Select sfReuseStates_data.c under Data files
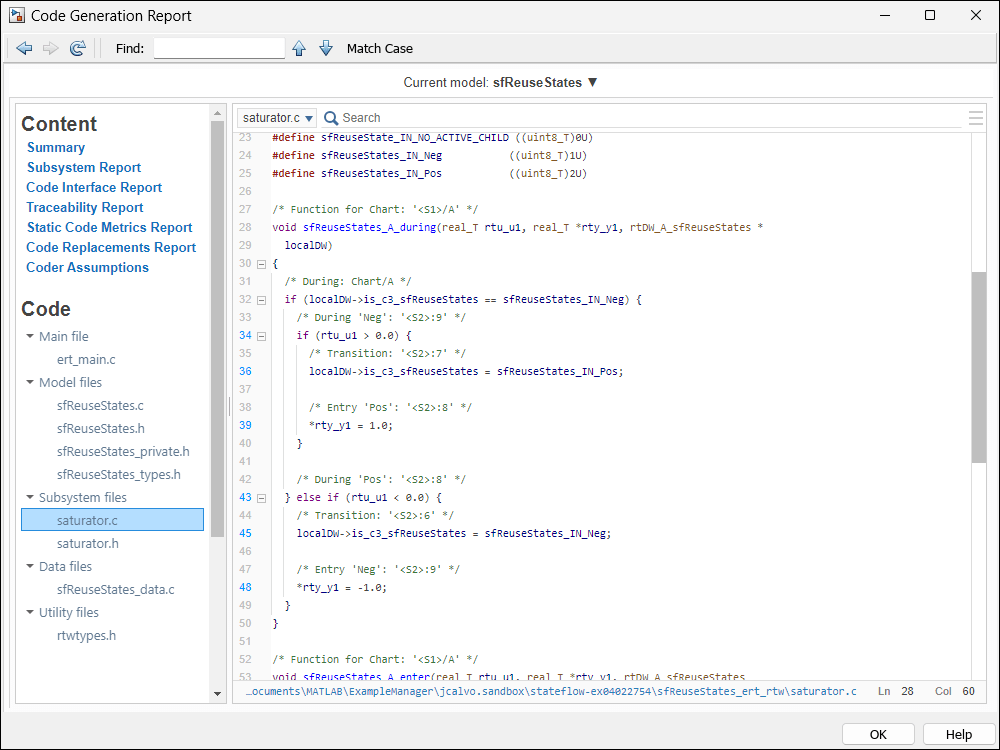Viewport: 1000px width, 750px height. pyautogui.click(x=115, y=590)
